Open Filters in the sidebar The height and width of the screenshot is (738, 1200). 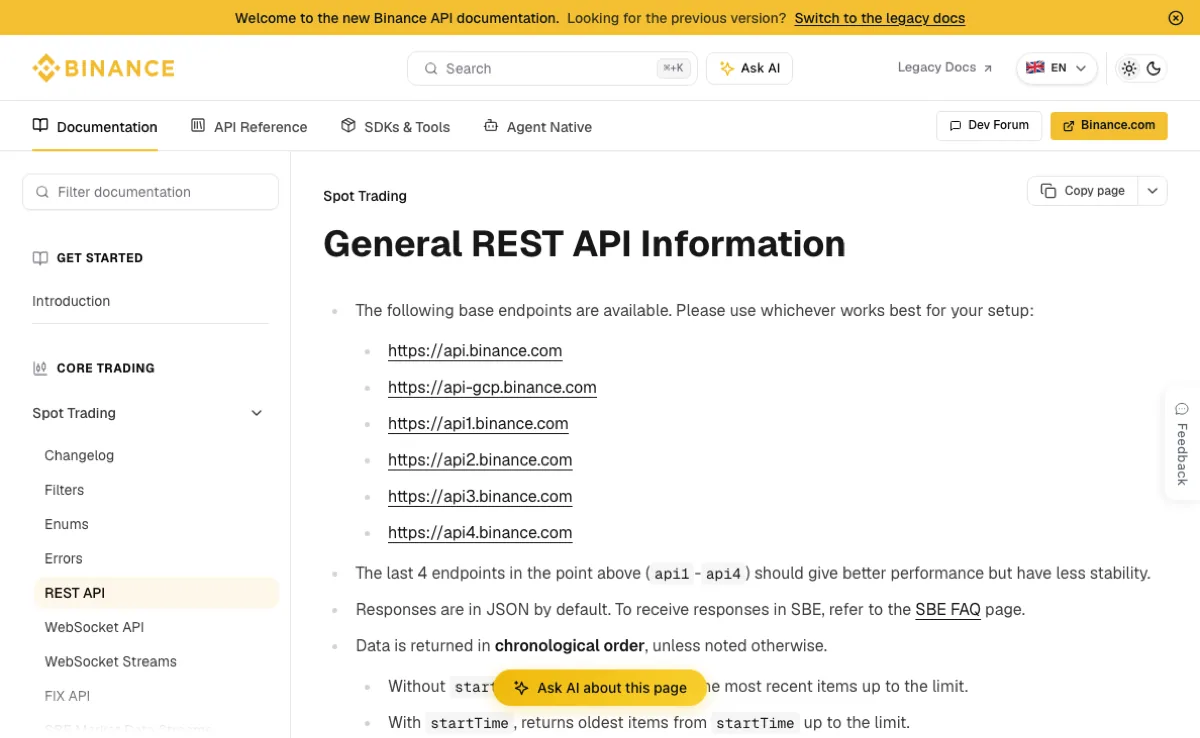[64, 490]
